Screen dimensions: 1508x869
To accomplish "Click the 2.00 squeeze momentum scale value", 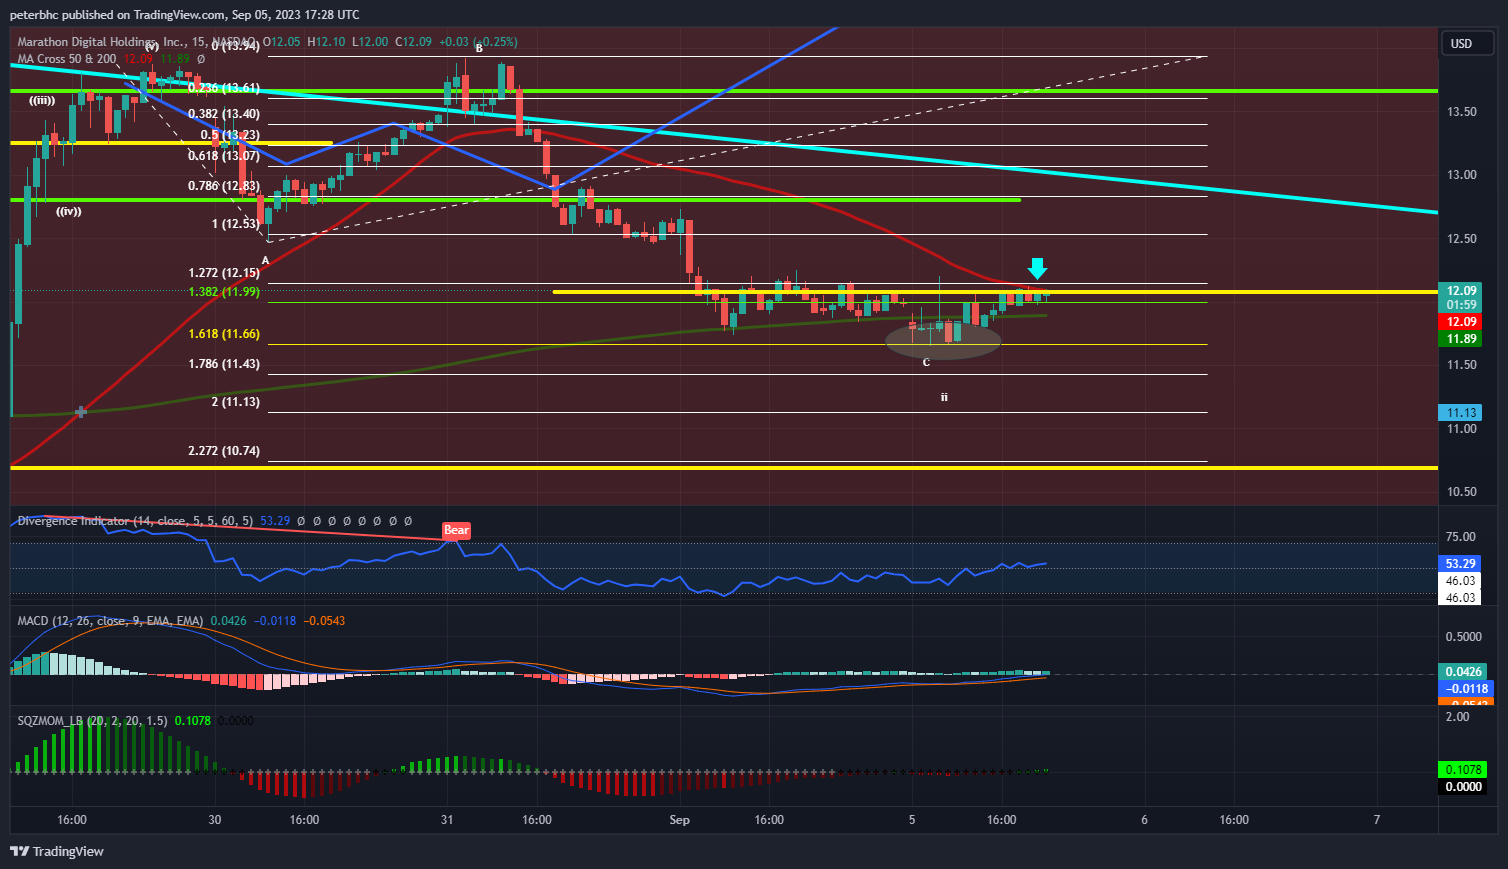I will click(x=1458, y=717).
